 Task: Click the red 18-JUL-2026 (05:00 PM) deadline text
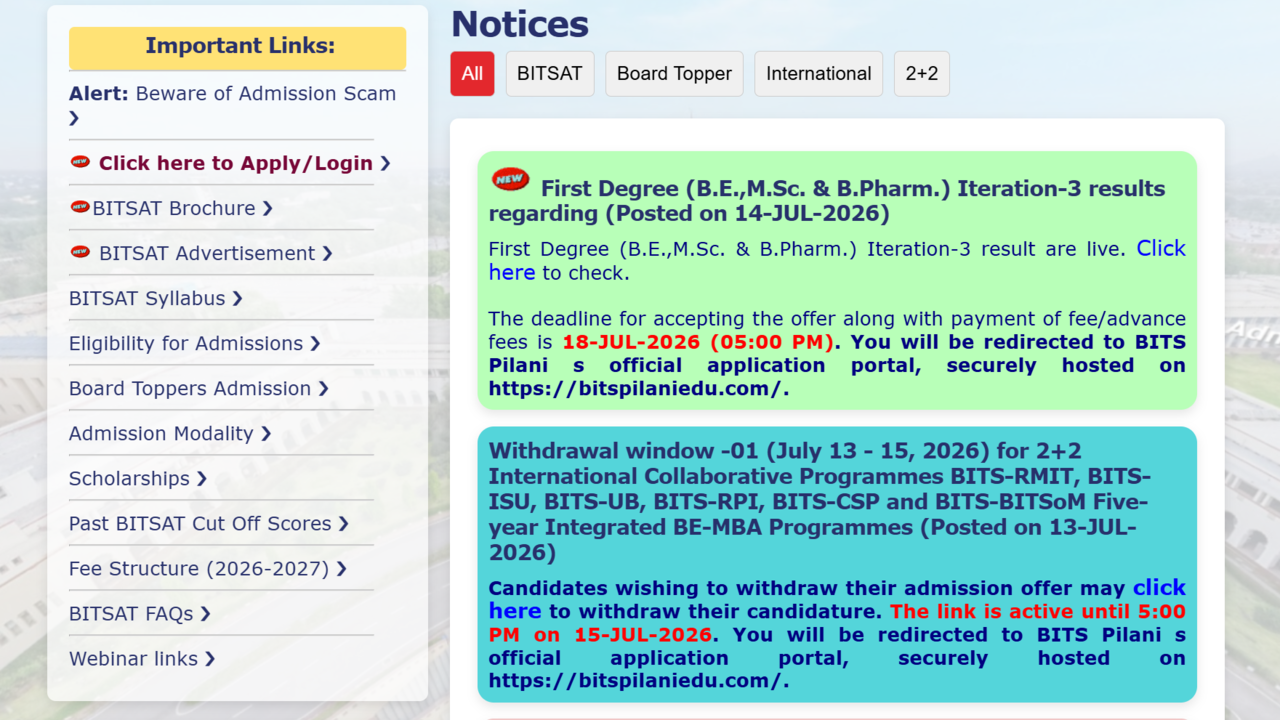pyautogui.click(x=698, y=342)
